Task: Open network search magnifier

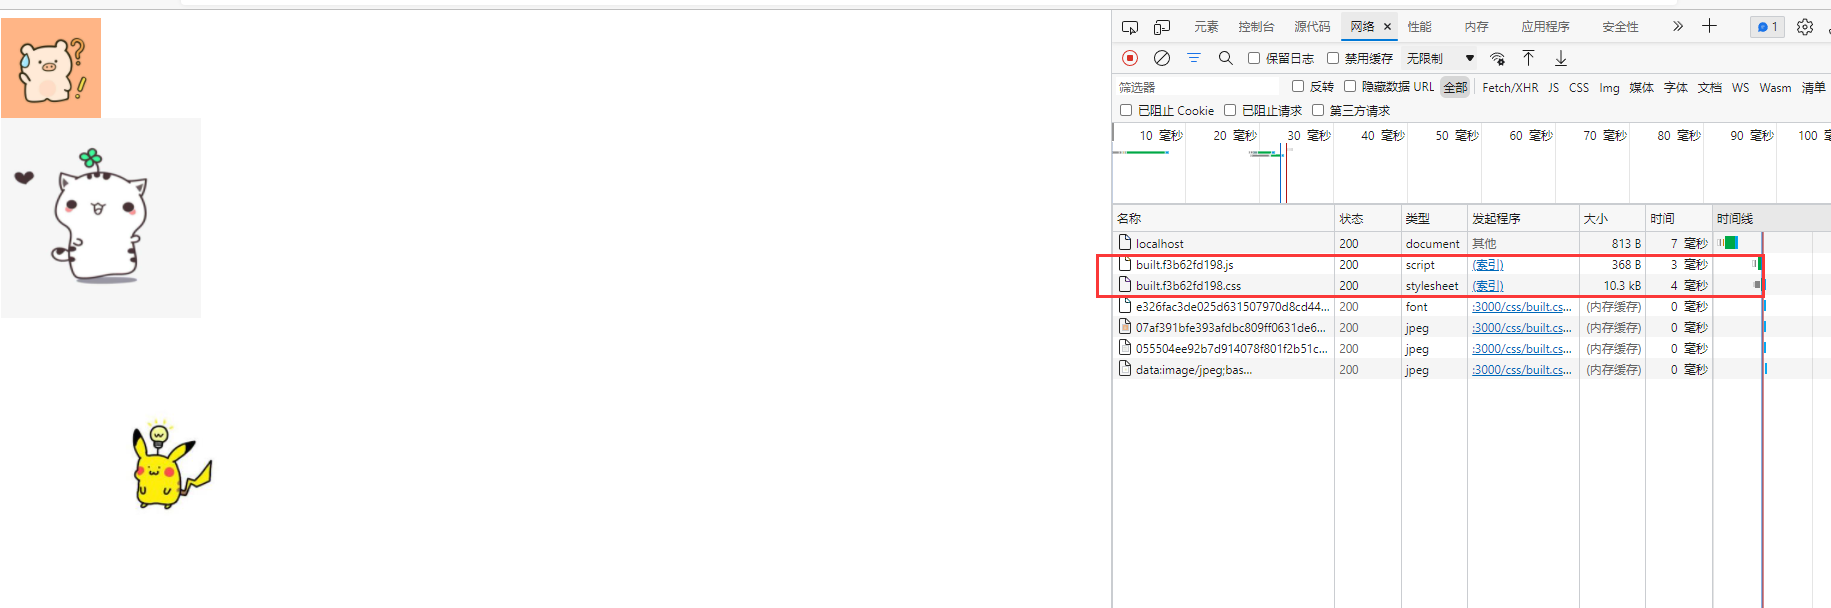Action: pos(1226,58)
